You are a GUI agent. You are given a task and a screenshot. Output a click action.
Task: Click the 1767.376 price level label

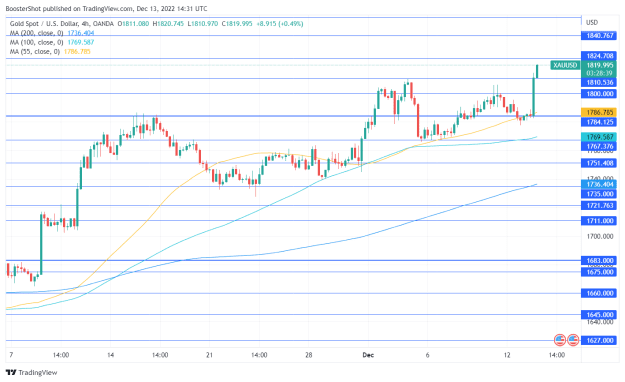pyautogui.click(x=599, y=146)
